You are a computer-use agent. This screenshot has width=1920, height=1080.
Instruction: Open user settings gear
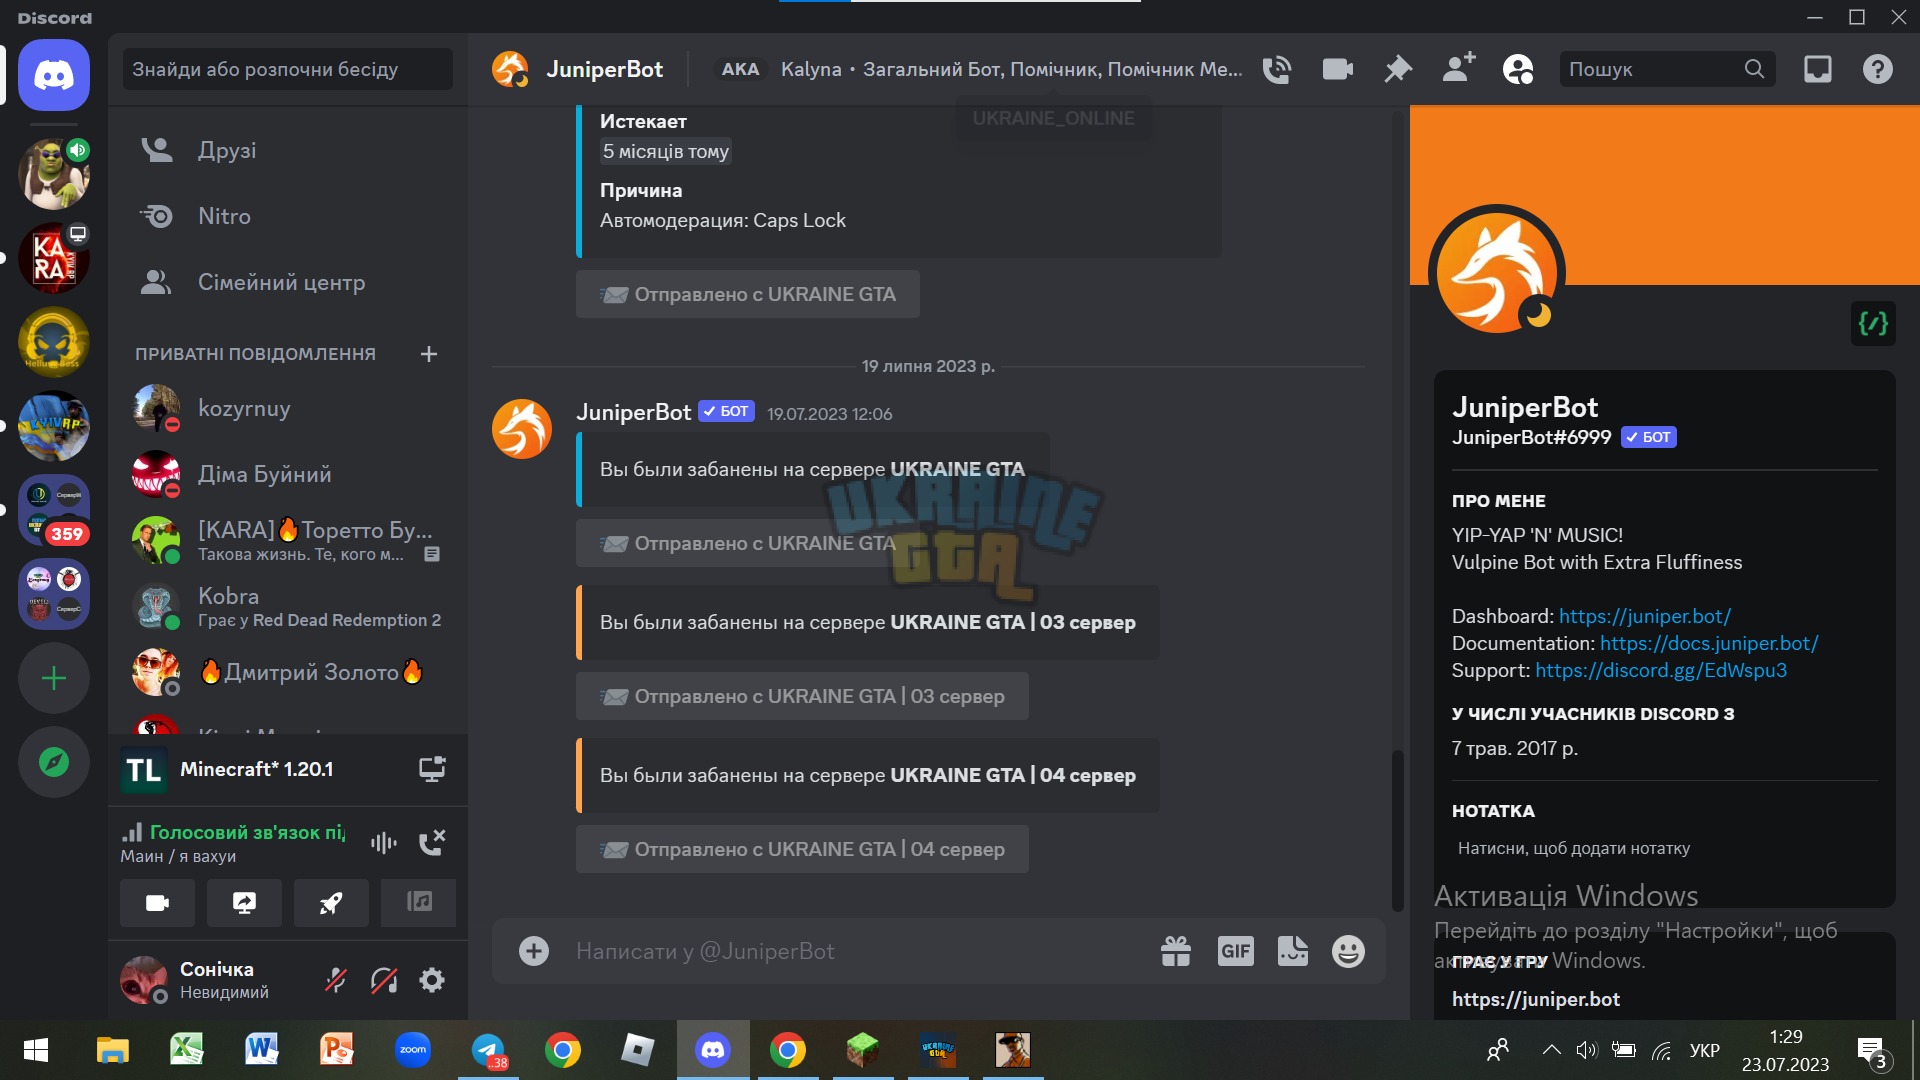432,980
